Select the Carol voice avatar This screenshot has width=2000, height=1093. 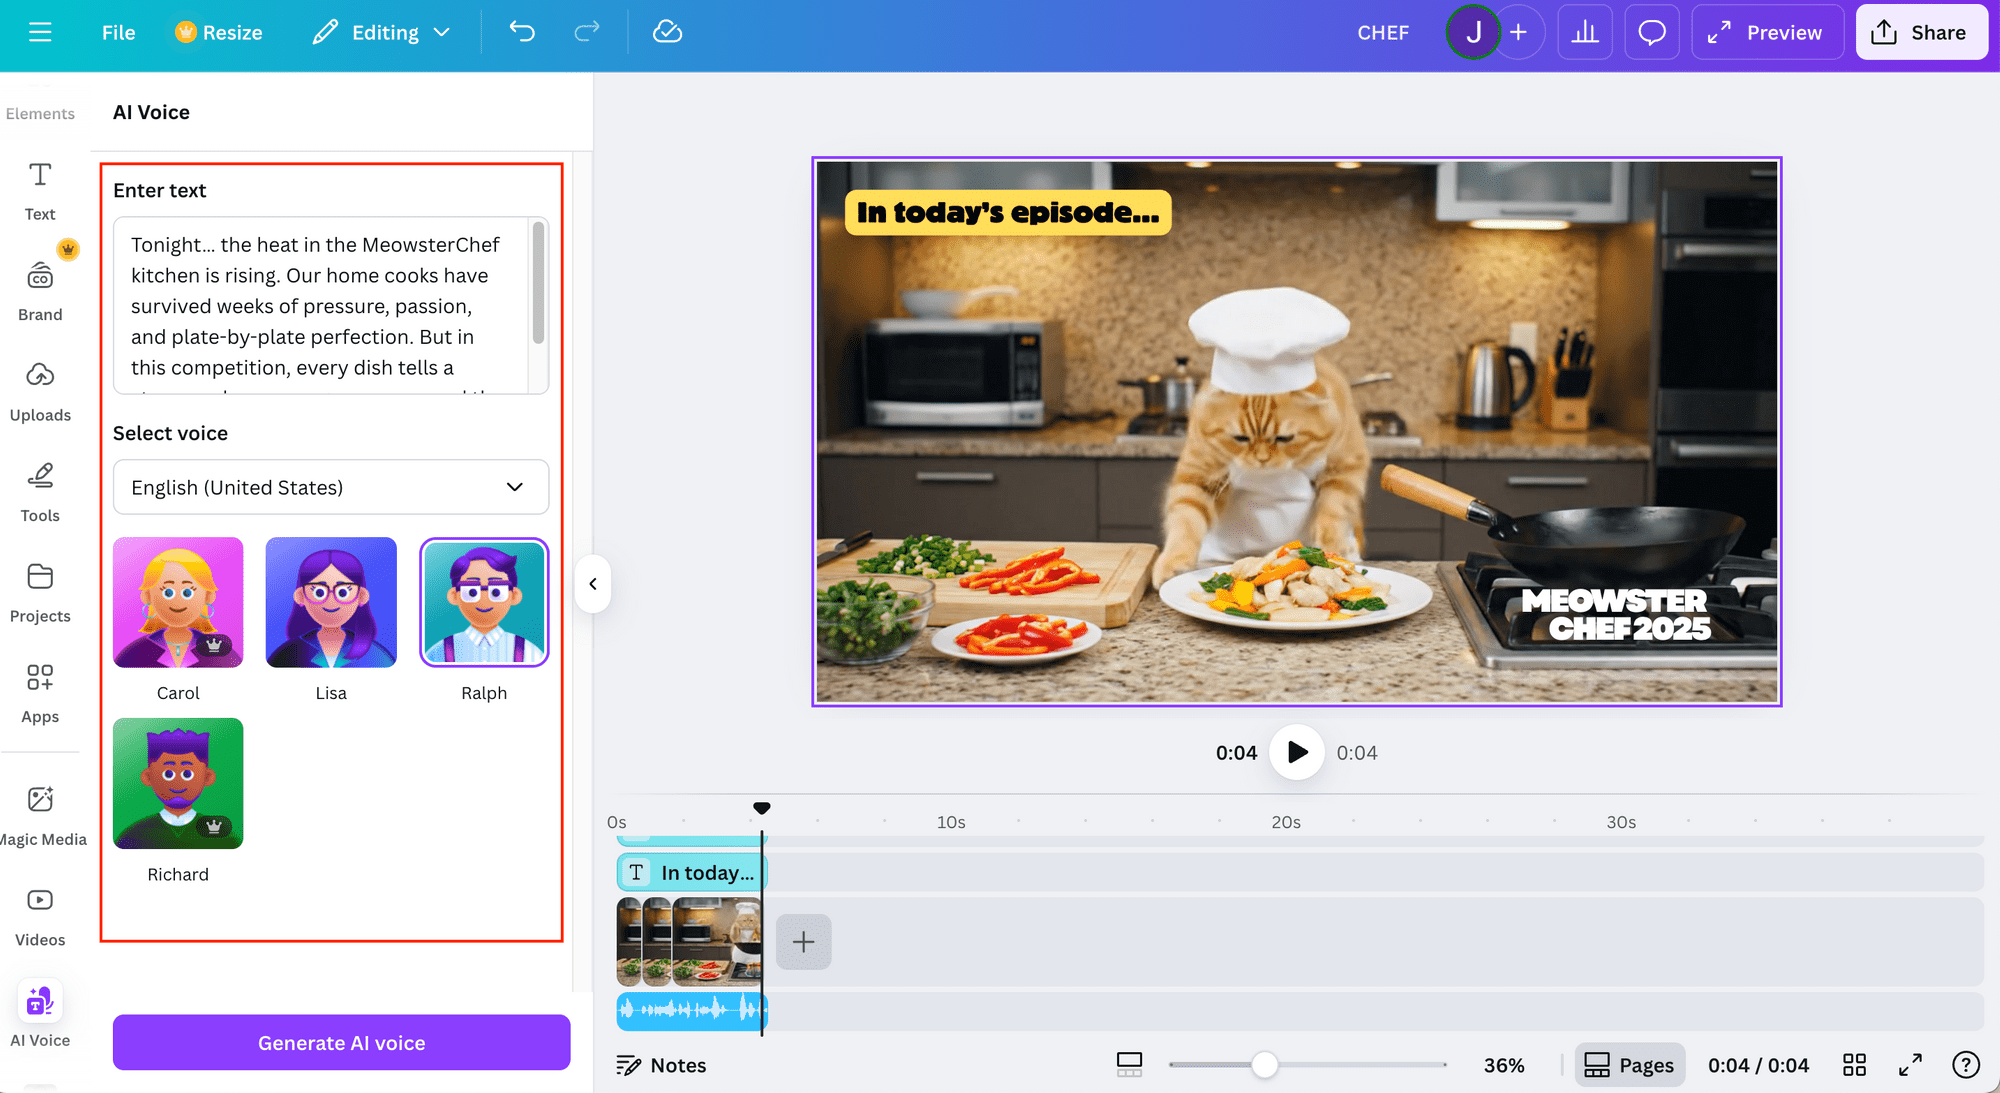pos(178,602)
